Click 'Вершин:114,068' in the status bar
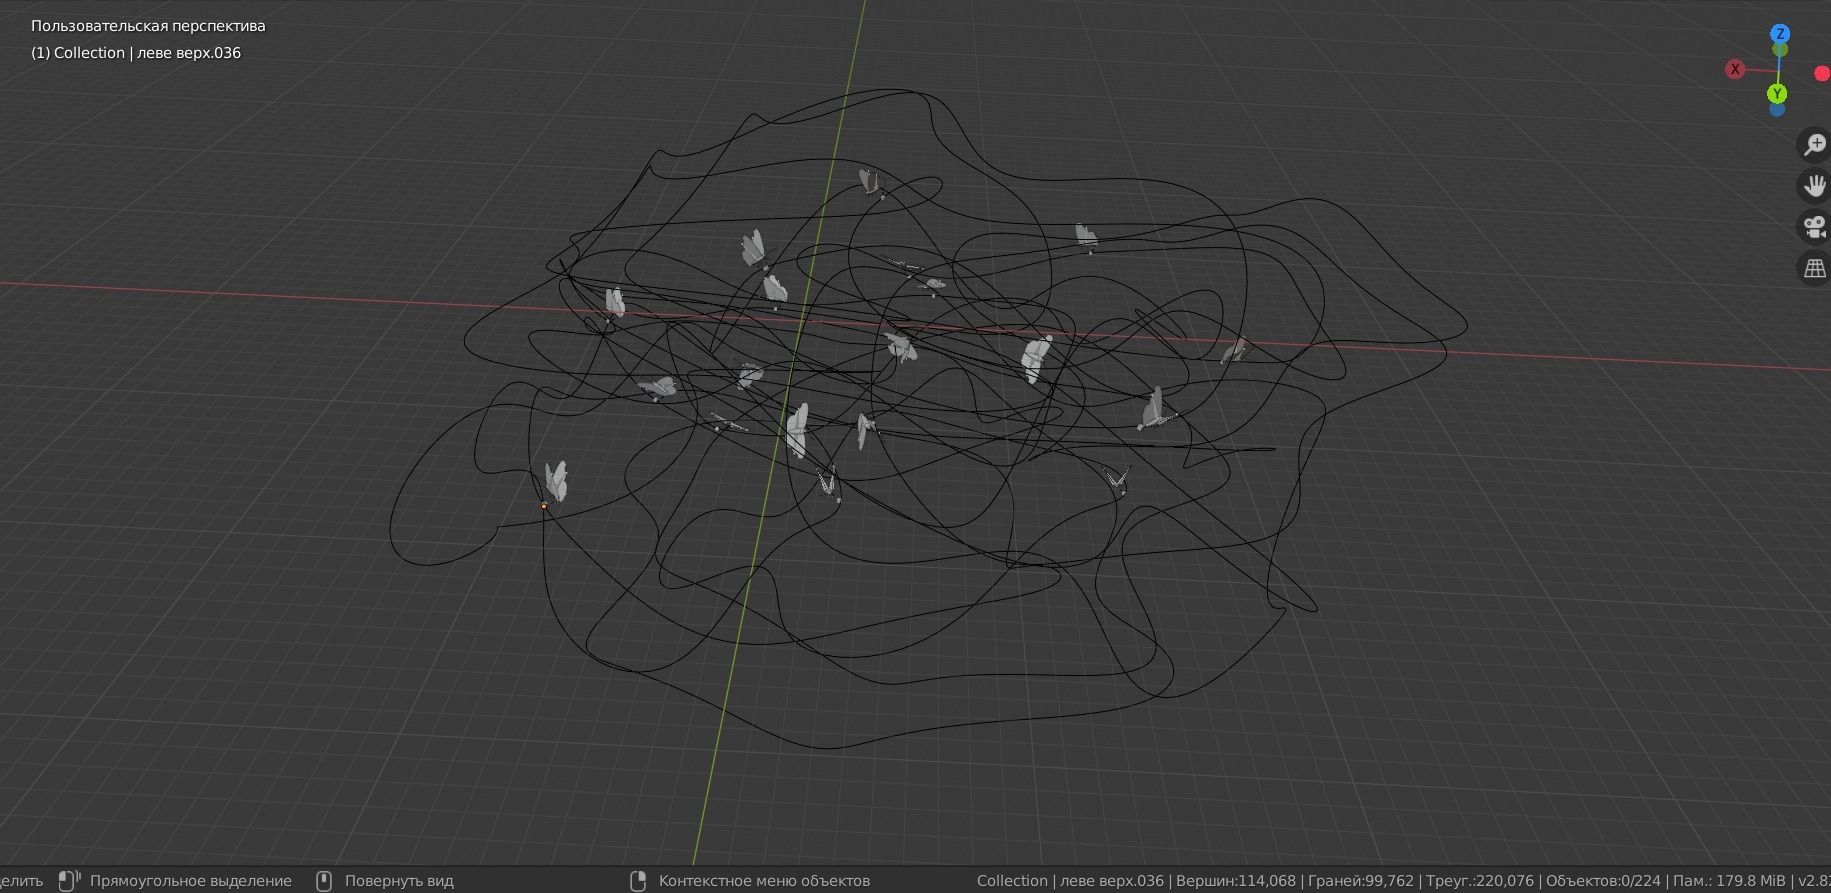 [x=1236, y=881]
